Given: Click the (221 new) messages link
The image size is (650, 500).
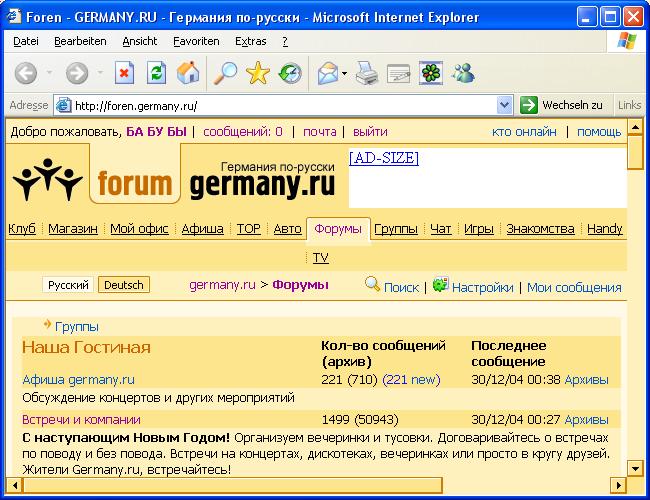Looking at the screenshot, I should pos(411,379).
